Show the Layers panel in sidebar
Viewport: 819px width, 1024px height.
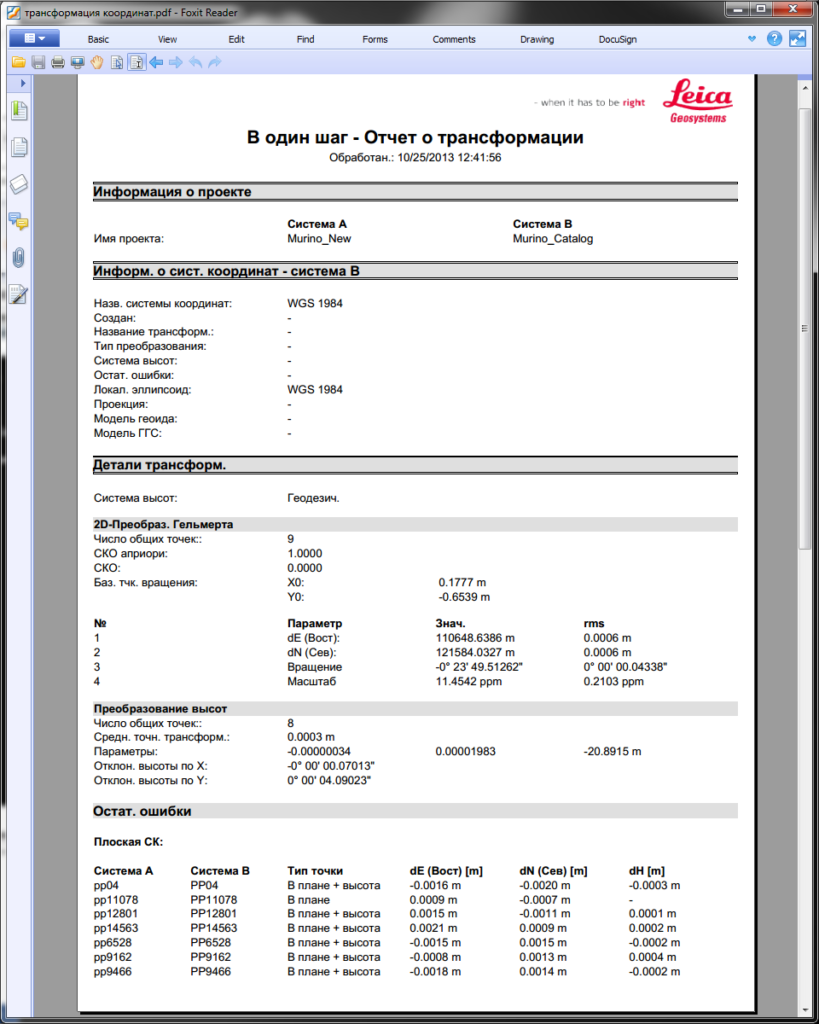tap(18, 185)
